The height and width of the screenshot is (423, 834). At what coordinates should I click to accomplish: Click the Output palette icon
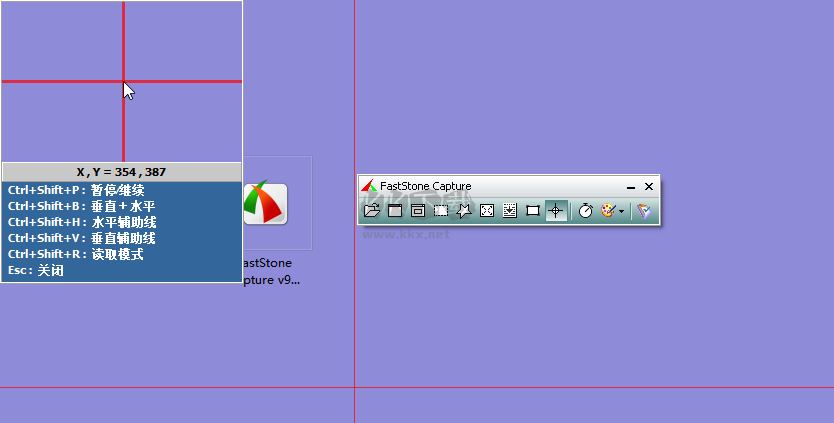tap(608, 211)
